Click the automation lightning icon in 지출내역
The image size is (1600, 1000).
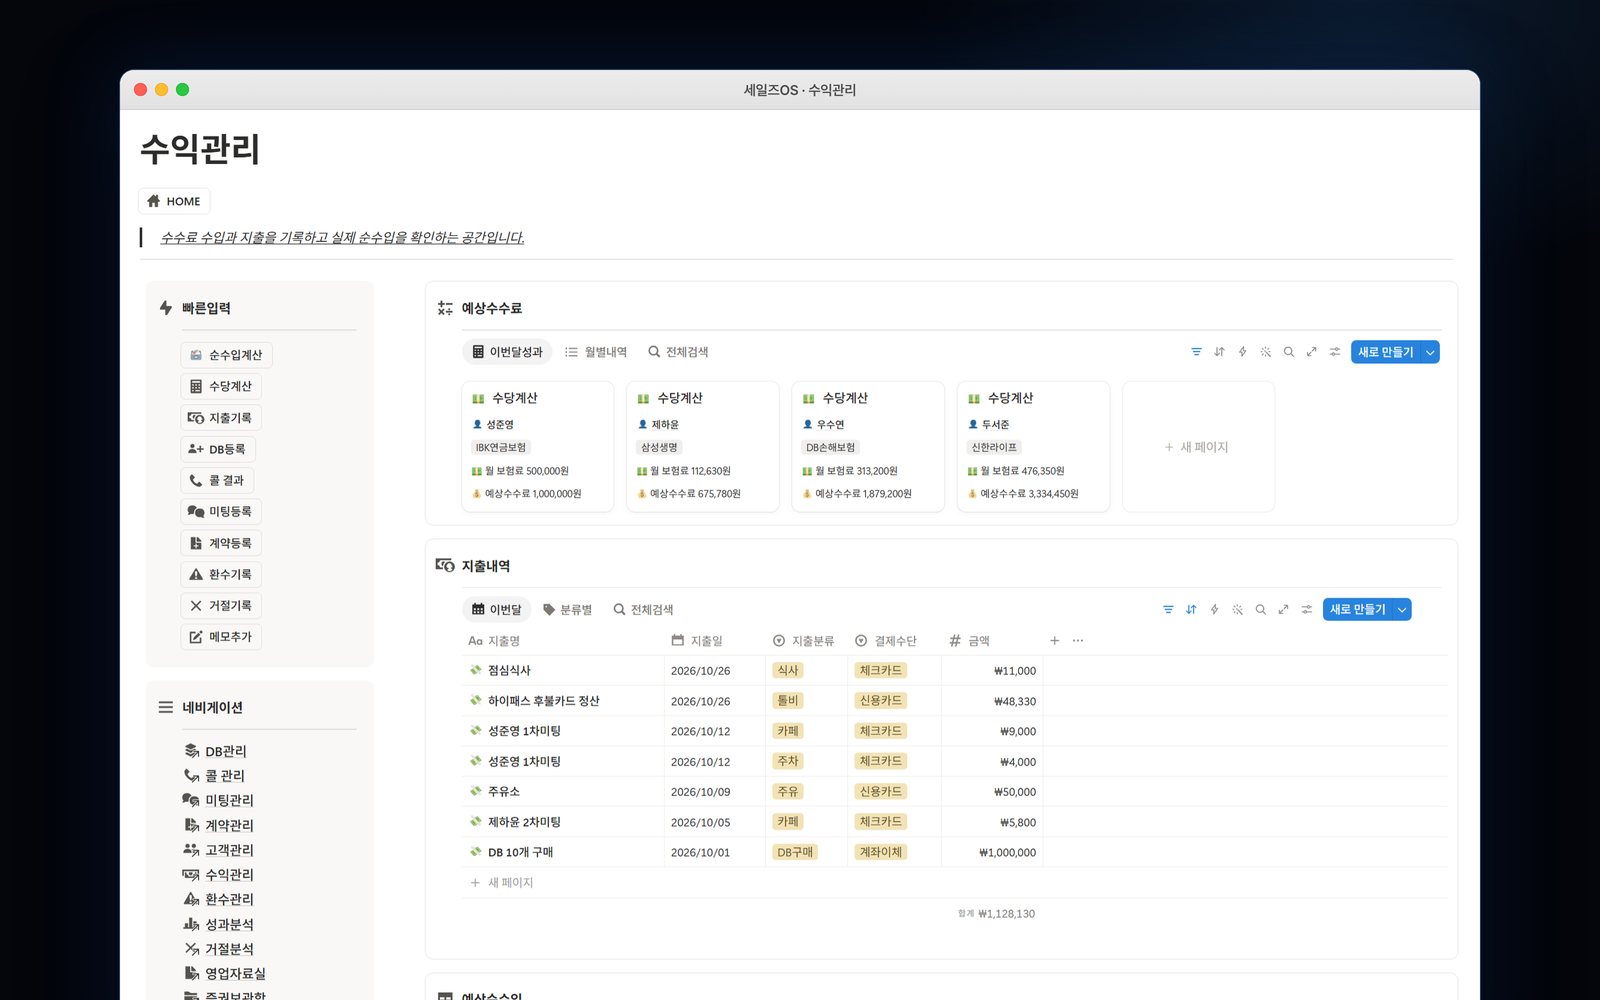(1214, 609)
